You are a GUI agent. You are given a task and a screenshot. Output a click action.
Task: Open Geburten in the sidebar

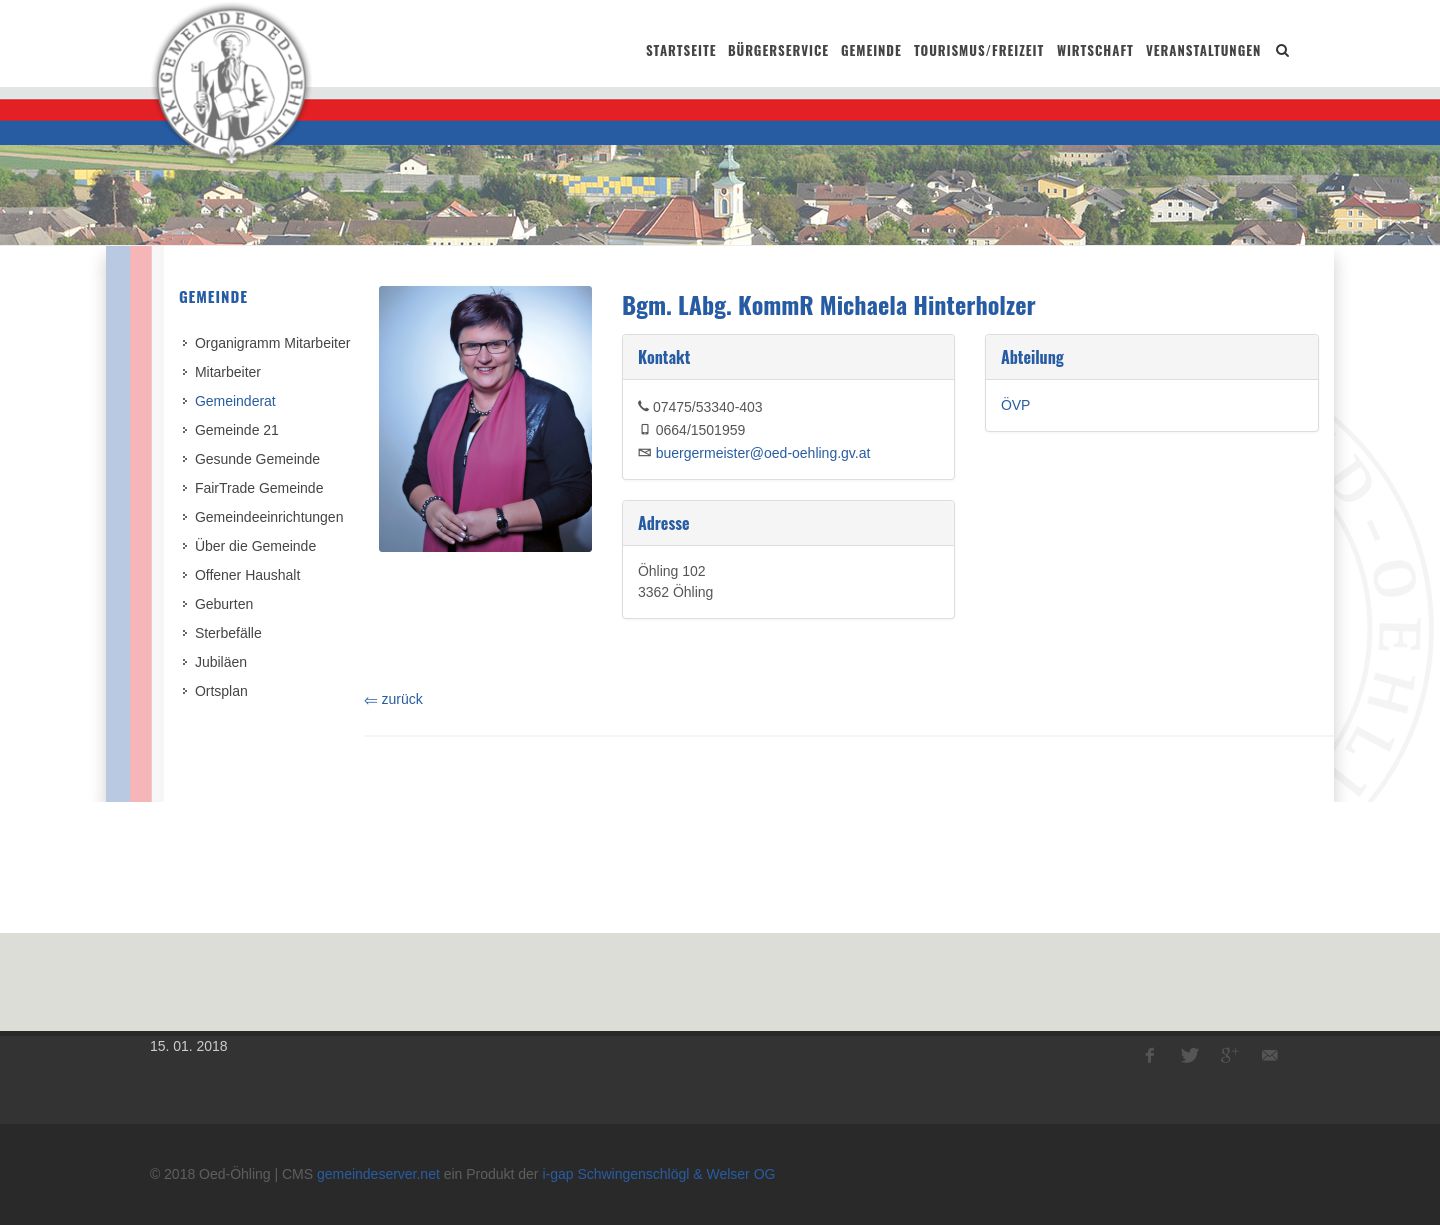pos(224,604)
